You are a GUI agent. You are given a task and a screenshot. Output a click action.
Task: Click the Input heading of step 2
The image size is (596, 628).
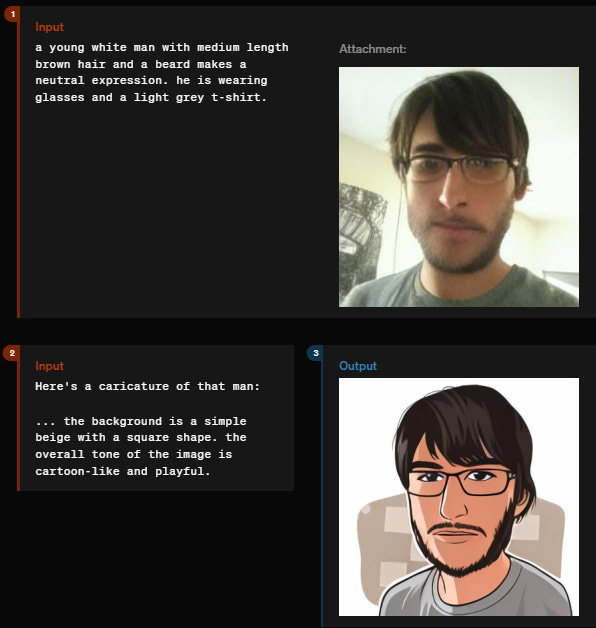coord(49,366)
